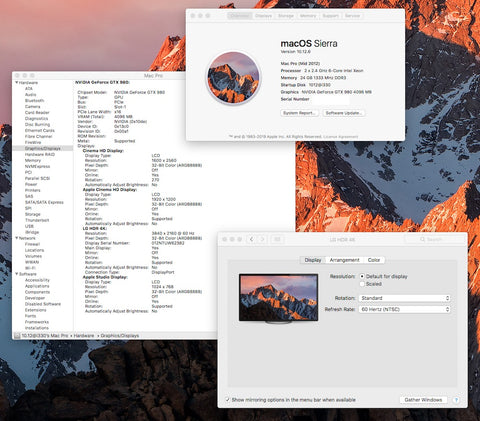
Task: Open the Refresh Rate 60 Hertz dropdown
Action: click(404, 309)
